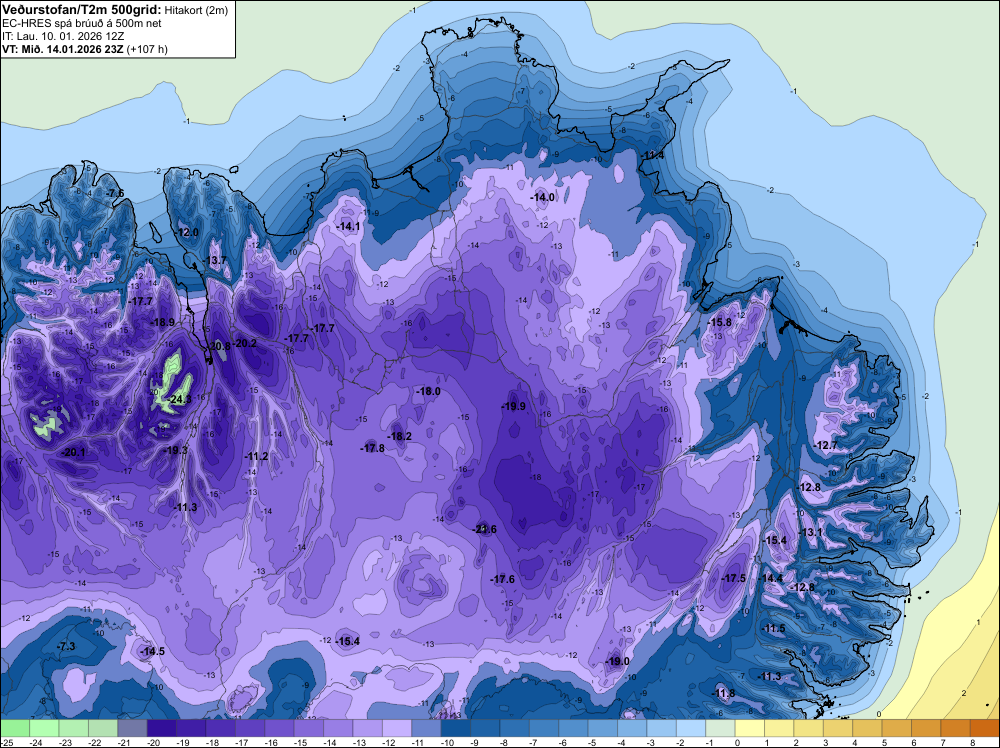Image resolution: width=1000 pixels, height=748 pixels.
Task: Click the -17.5 reading in the east
Action: [x=733, y=578]
